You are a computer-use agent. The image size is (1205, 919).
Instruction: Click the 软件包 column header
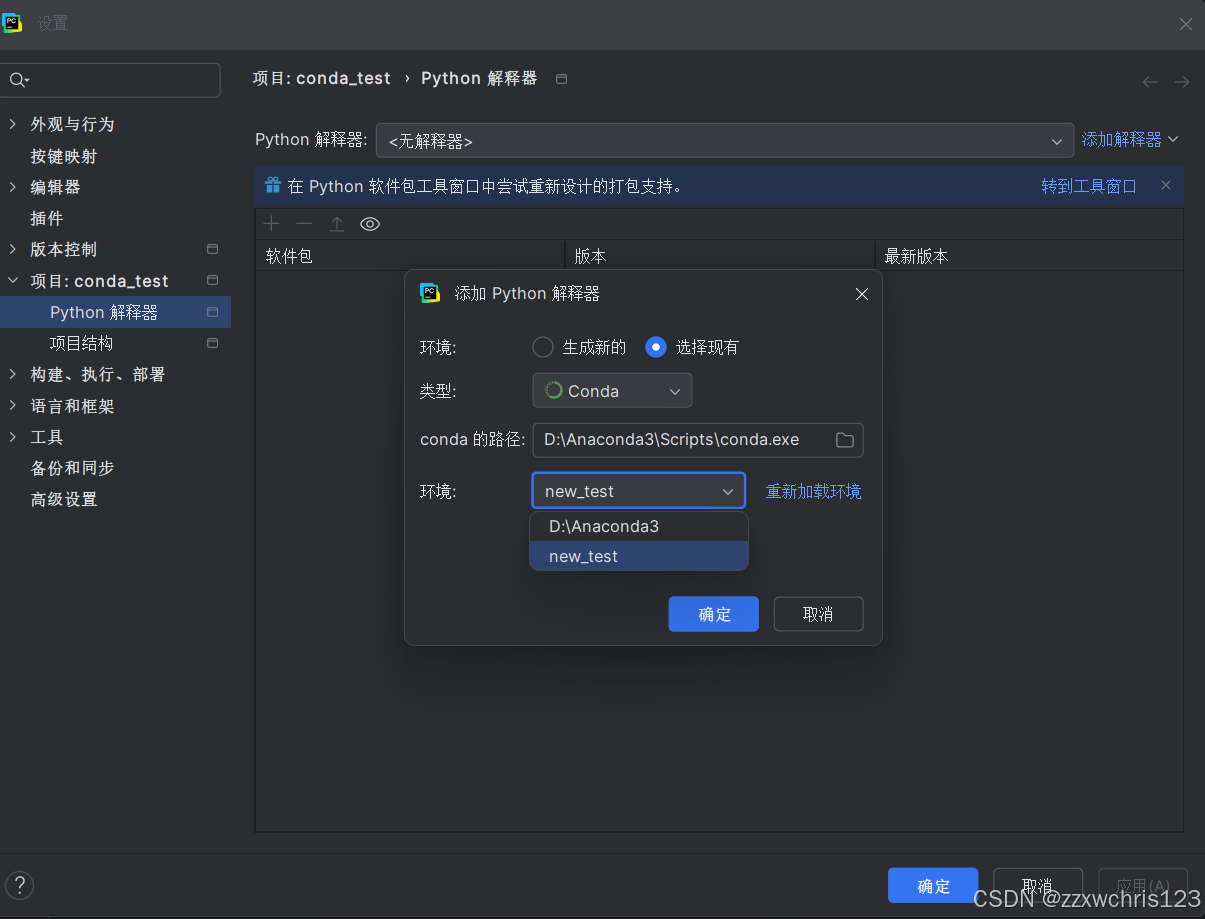point(410,256)
